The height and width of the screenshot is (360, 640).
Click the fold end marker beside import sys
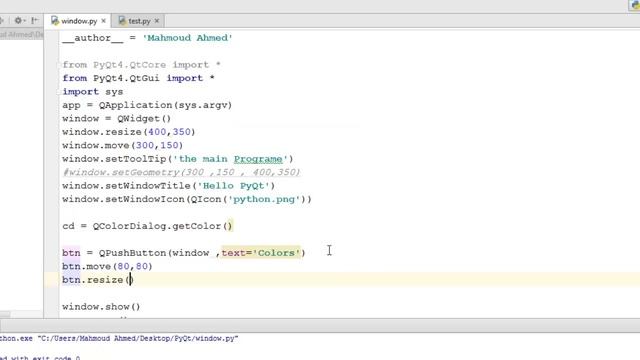(60, 92)
